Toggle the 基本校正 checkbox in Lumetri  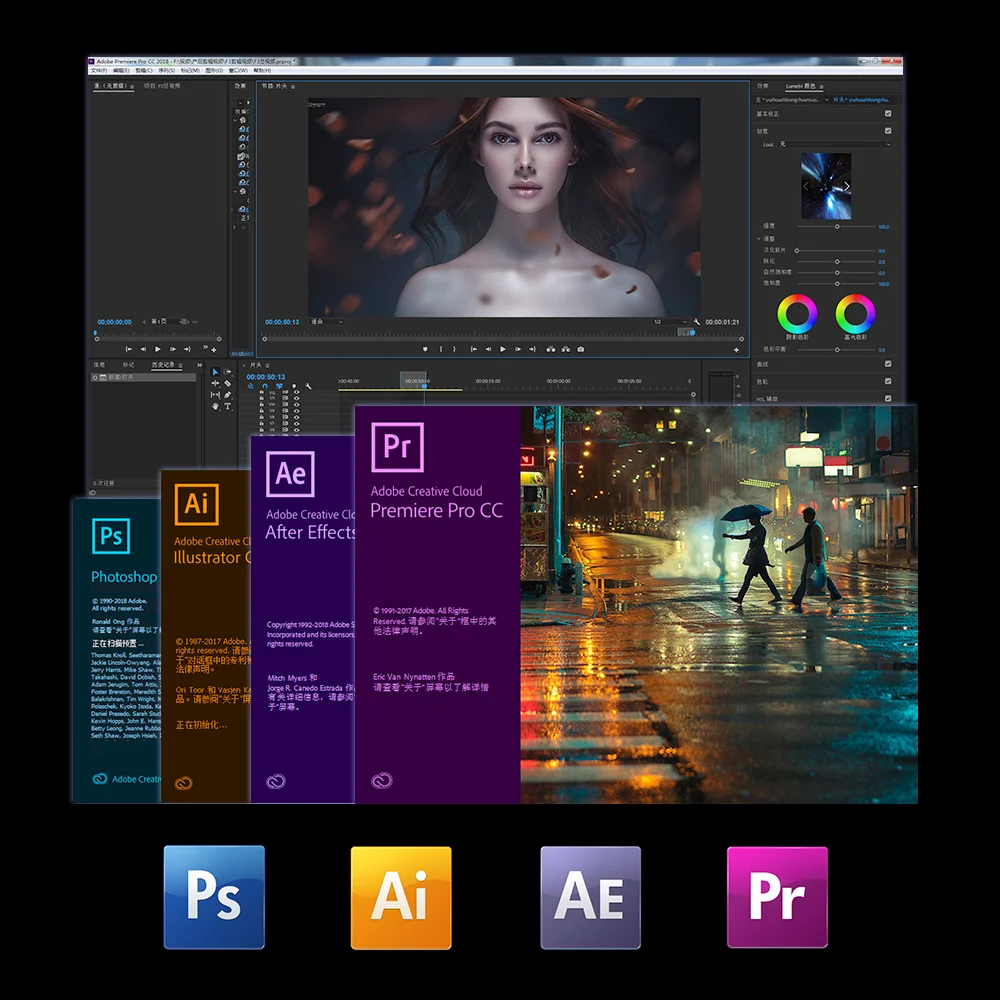pos(888,114)
